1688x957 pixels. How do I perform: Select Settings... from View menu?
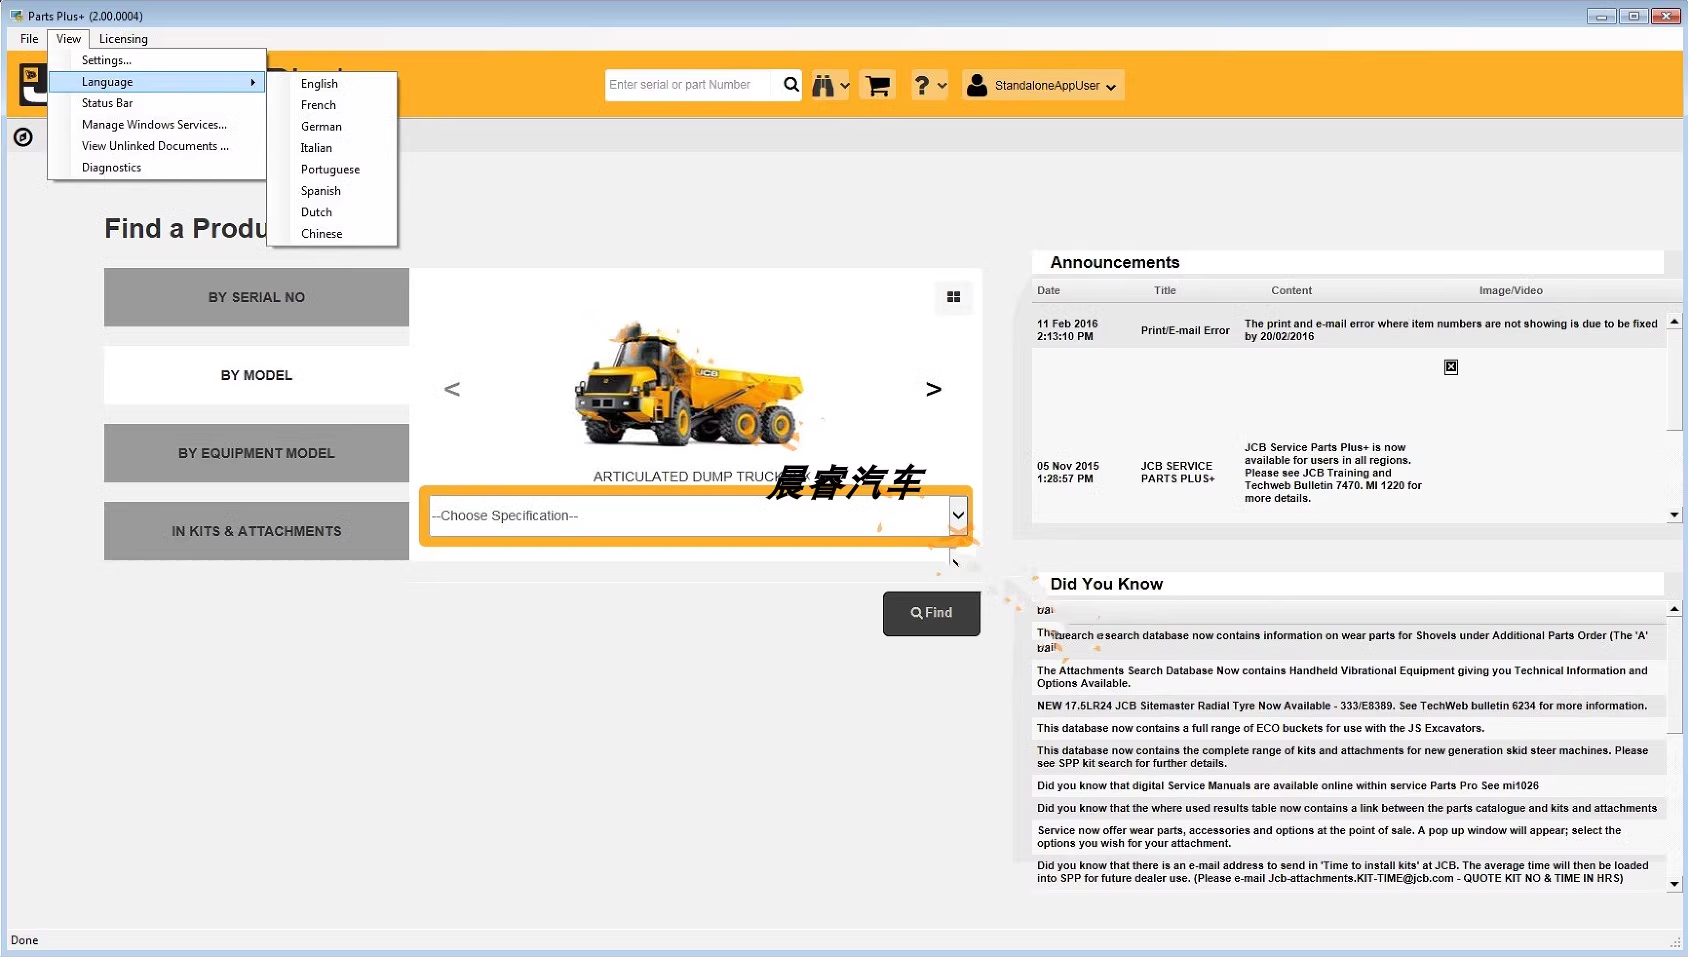pyautogui.click(x=158, y=60)
